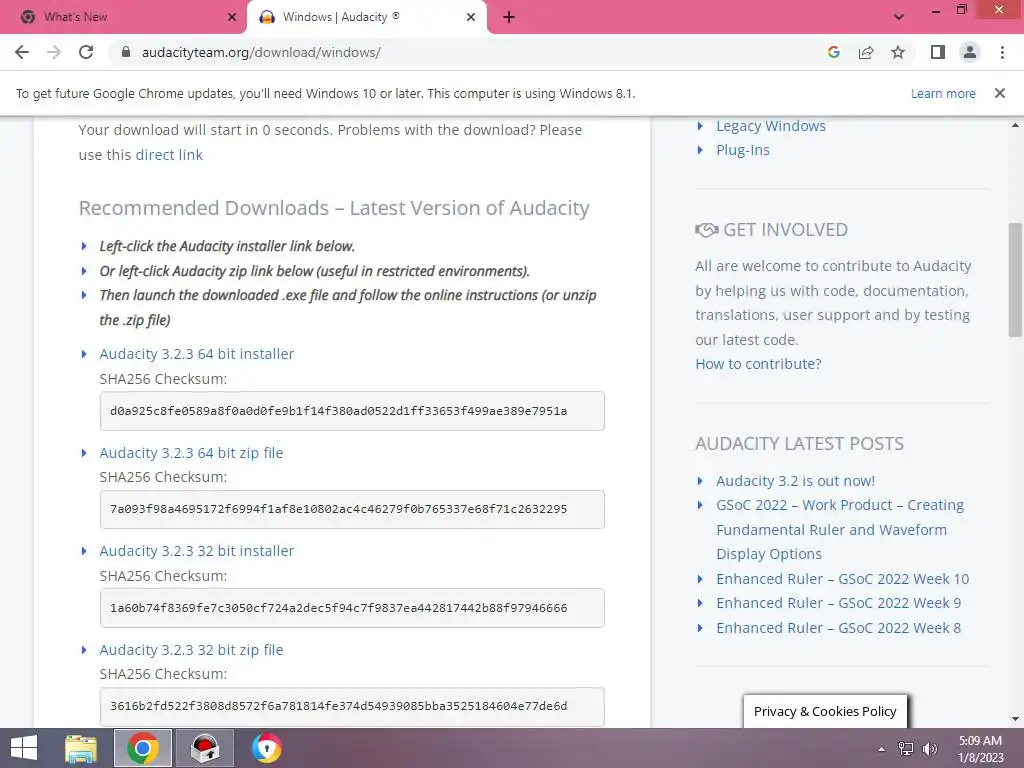
Task: Click the scrollbar down arrow
Action: (1016, 719)
